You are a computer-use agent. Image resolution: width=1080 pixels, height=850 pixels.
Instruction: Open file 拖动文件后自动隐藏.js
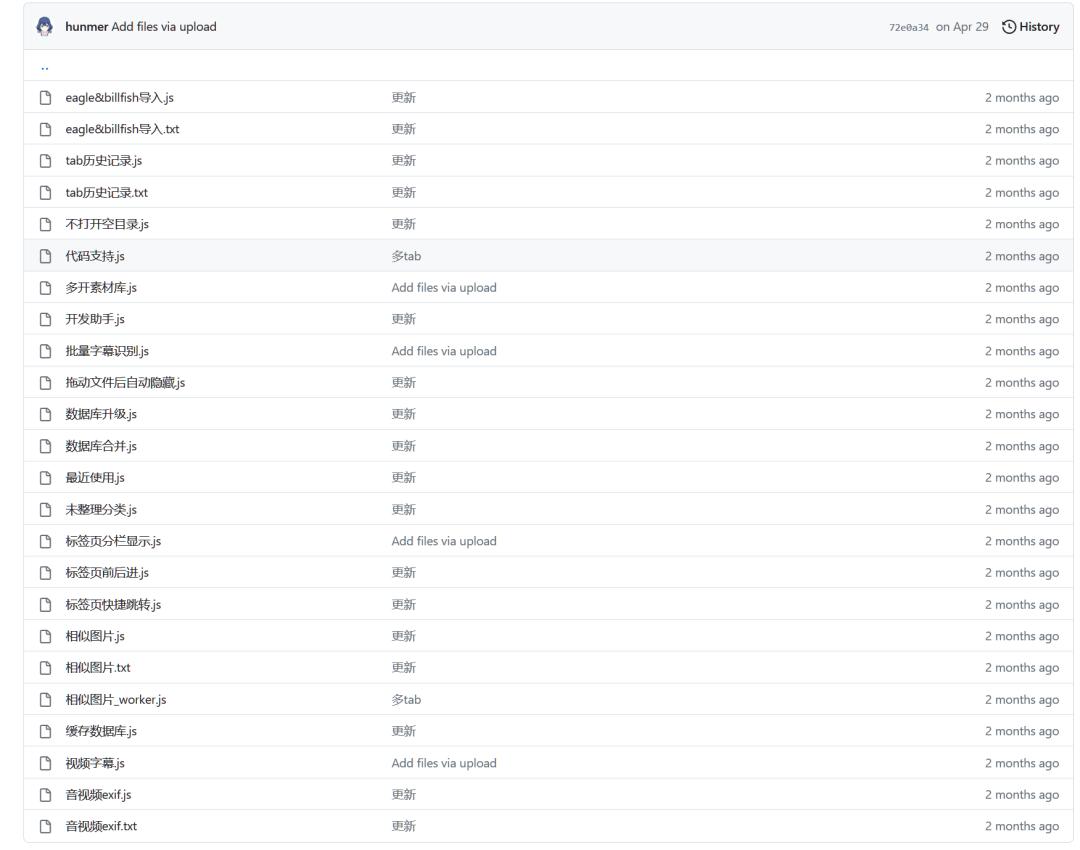coord(125,383)
